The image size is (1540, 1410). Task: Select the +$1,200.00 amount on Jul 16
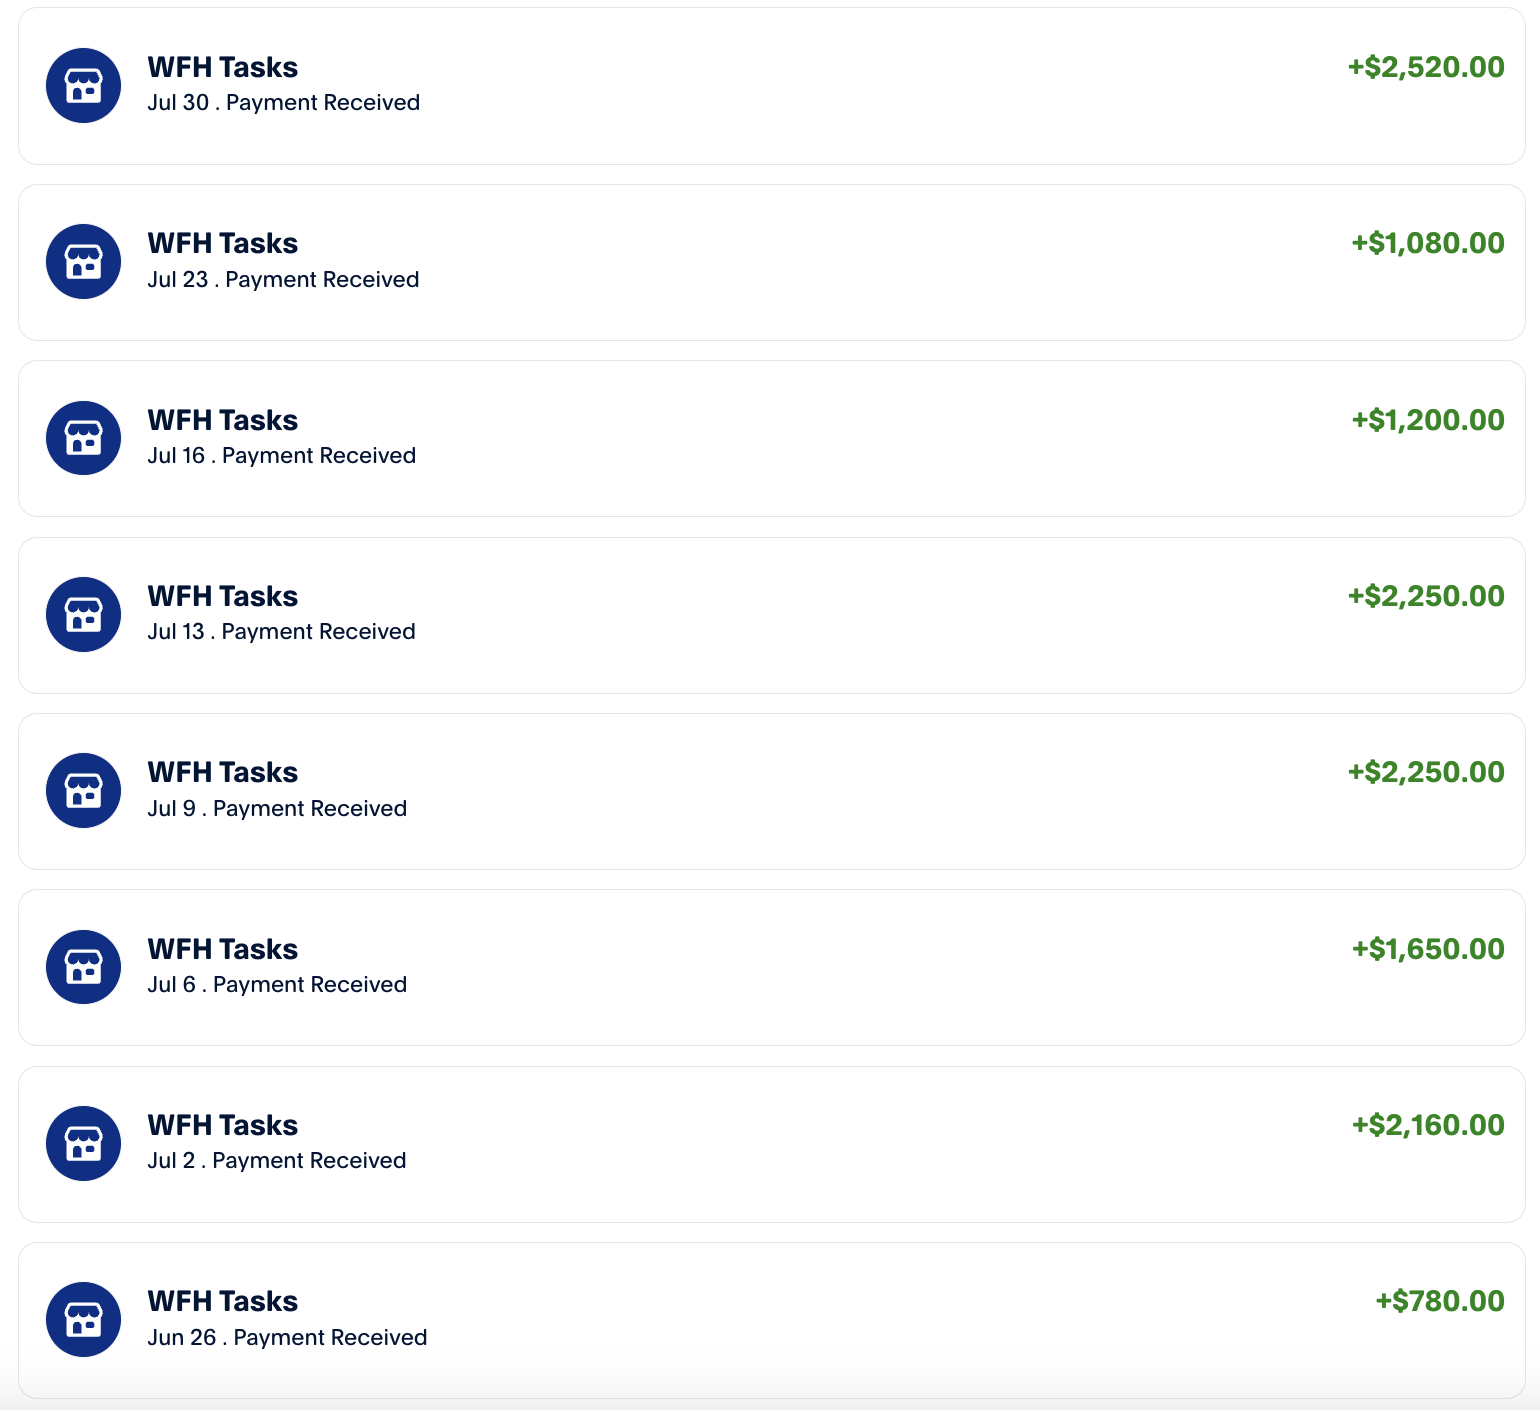(1428, 420)
